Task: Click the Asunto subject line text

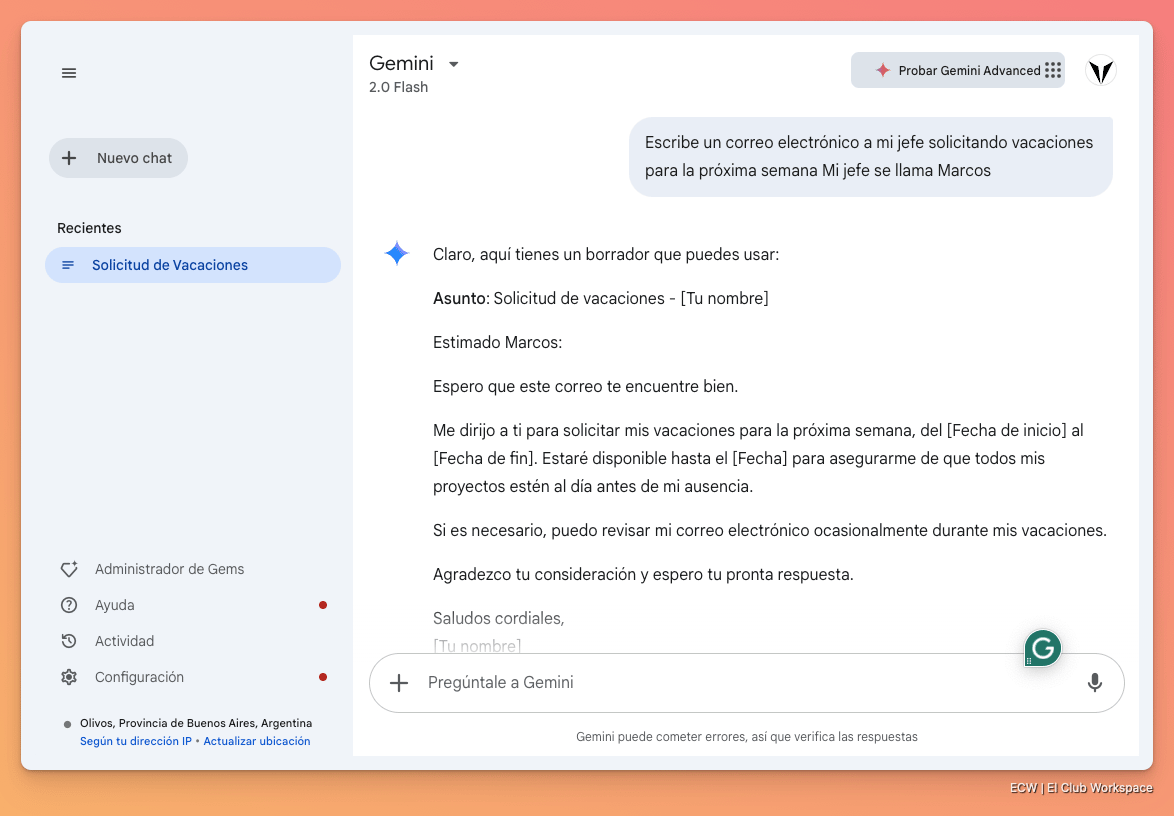Action: [x=600, y=298]
